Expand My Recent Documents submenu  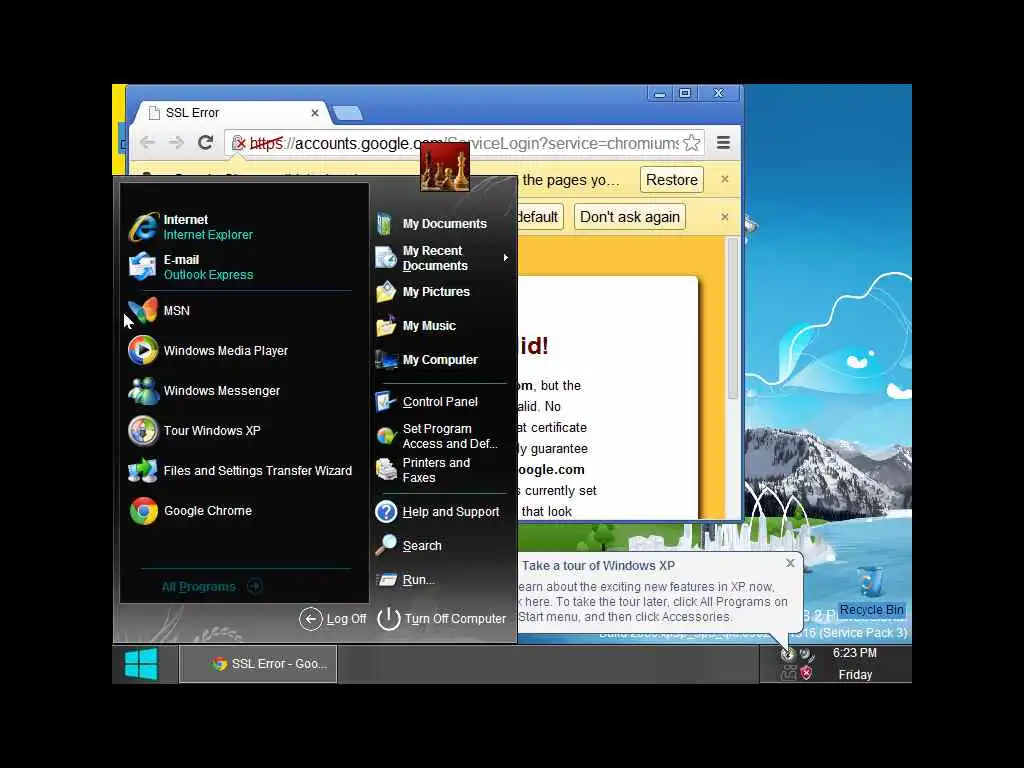pos(443,258)
